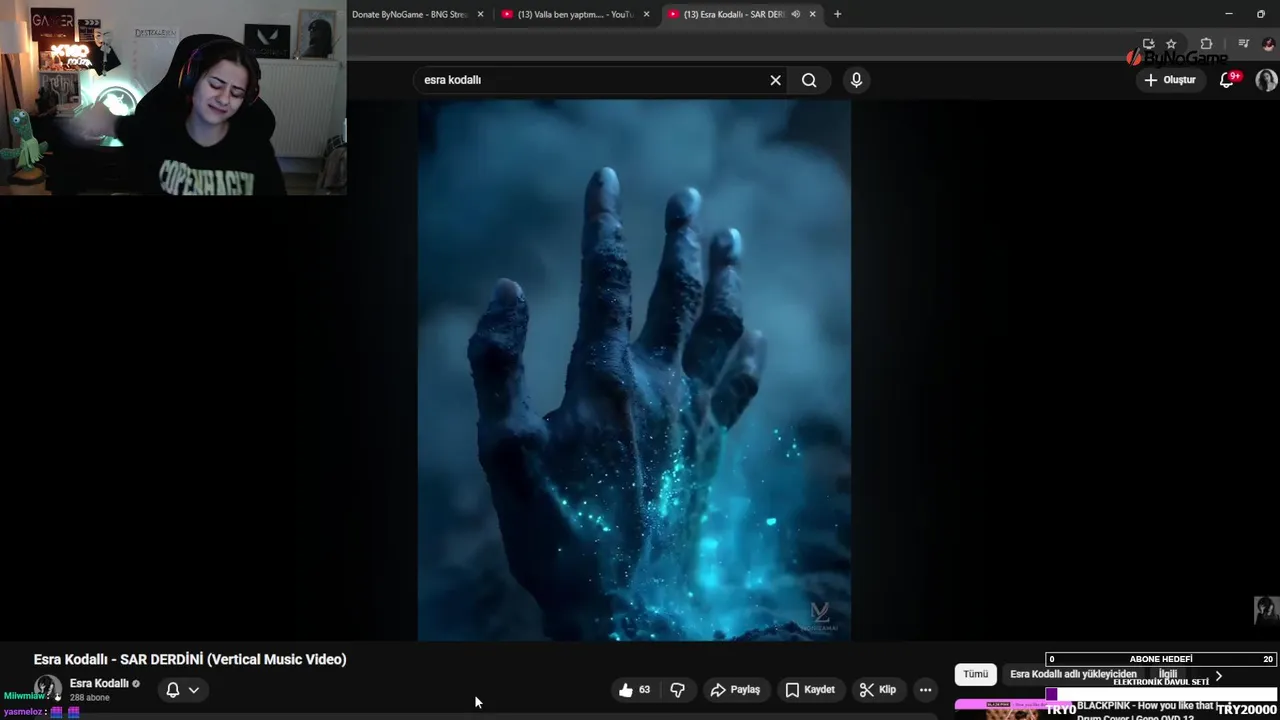This screenshot has width=1280, height=720.
Task: Select the Tümü filter chip
Action: [x=975, y=674]
